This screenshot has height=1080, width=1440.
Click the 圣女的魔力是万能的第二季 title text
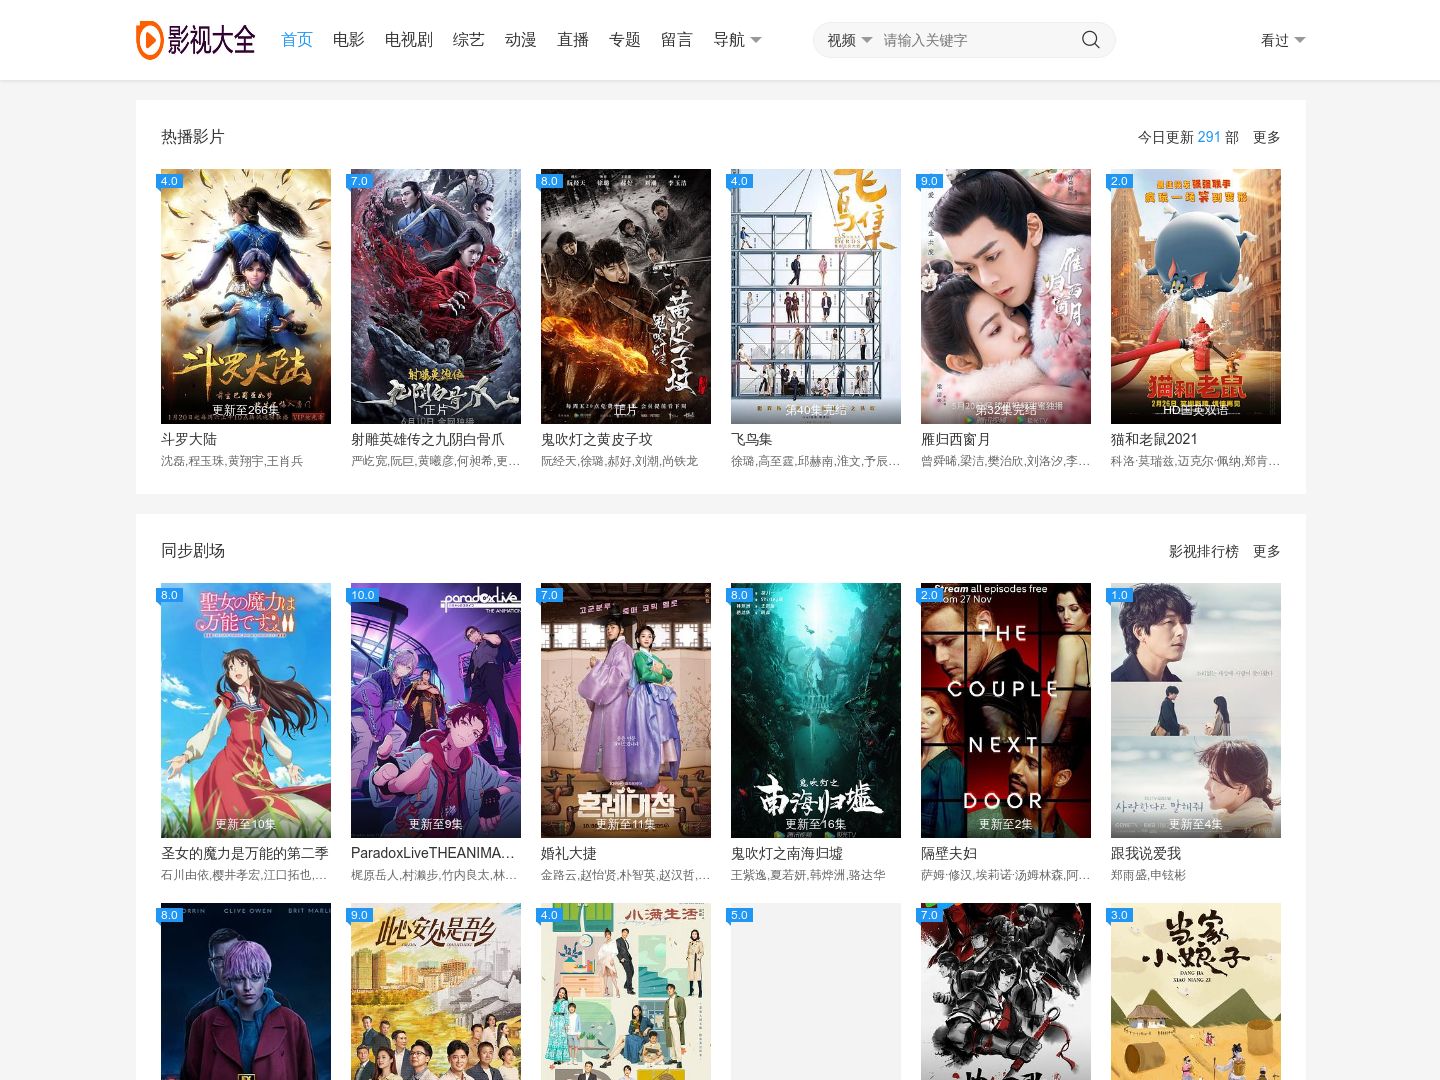245,853
